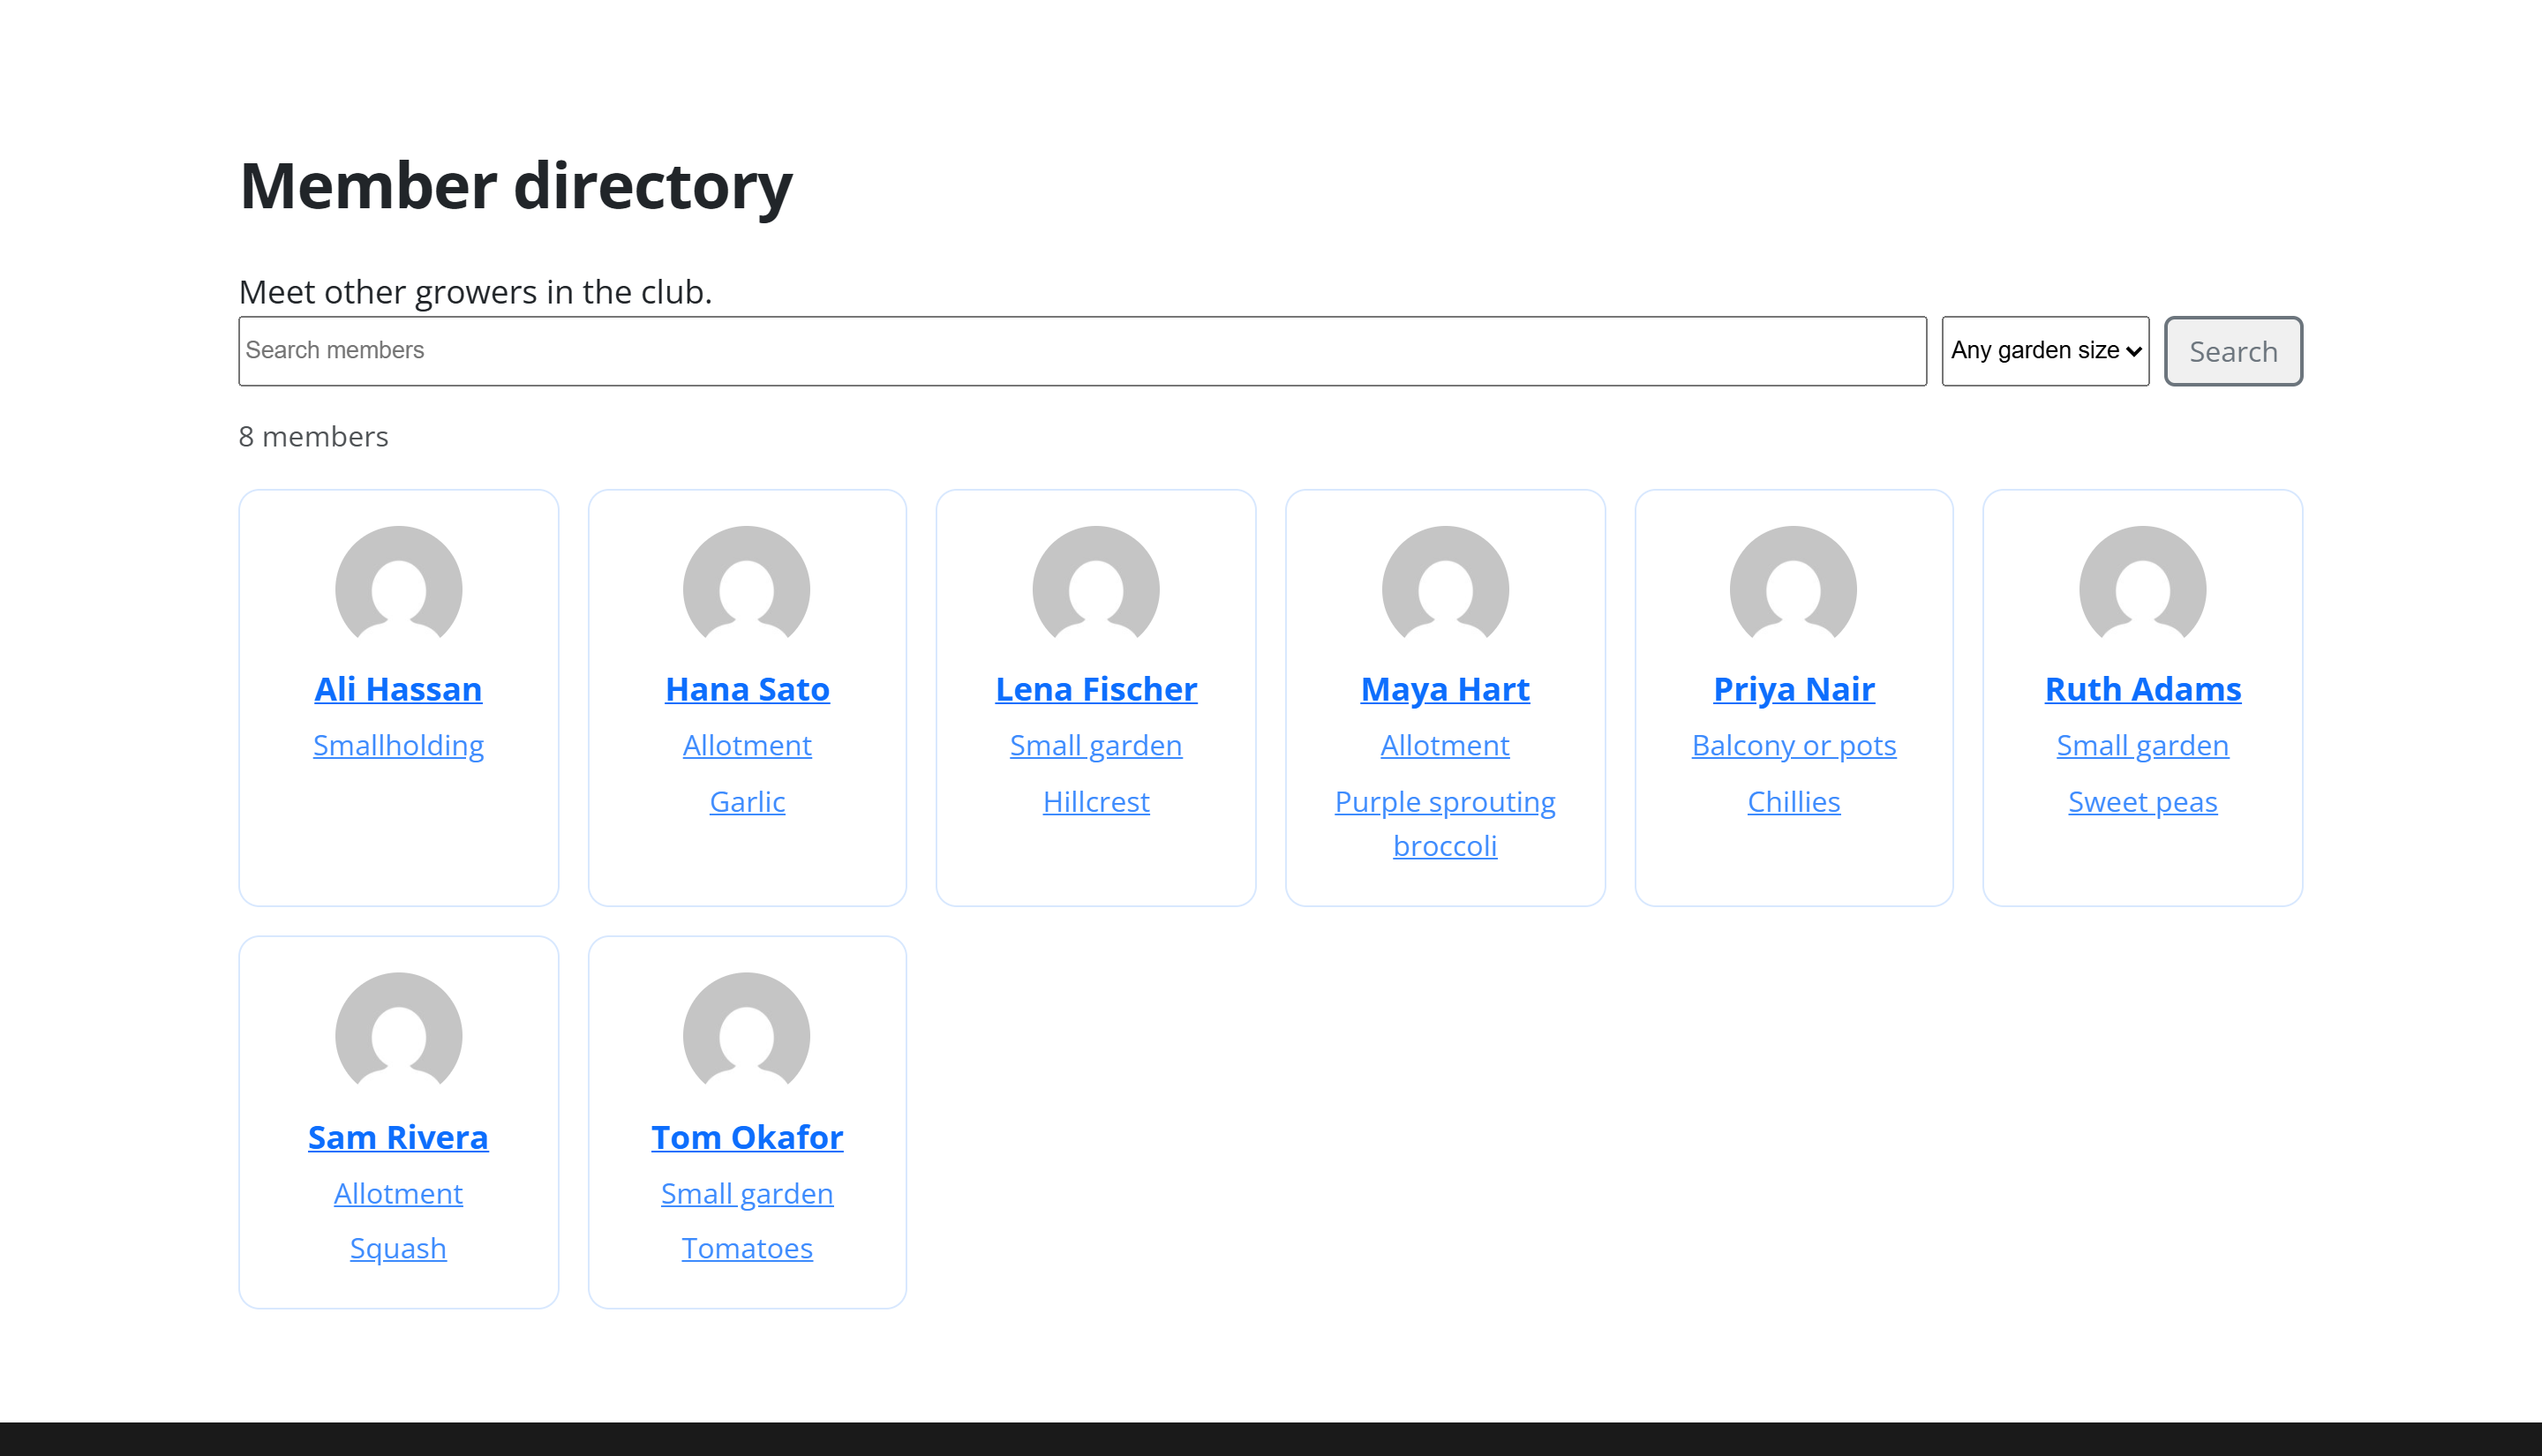Click Small garden under Tom Okafor

(747, 1193)
